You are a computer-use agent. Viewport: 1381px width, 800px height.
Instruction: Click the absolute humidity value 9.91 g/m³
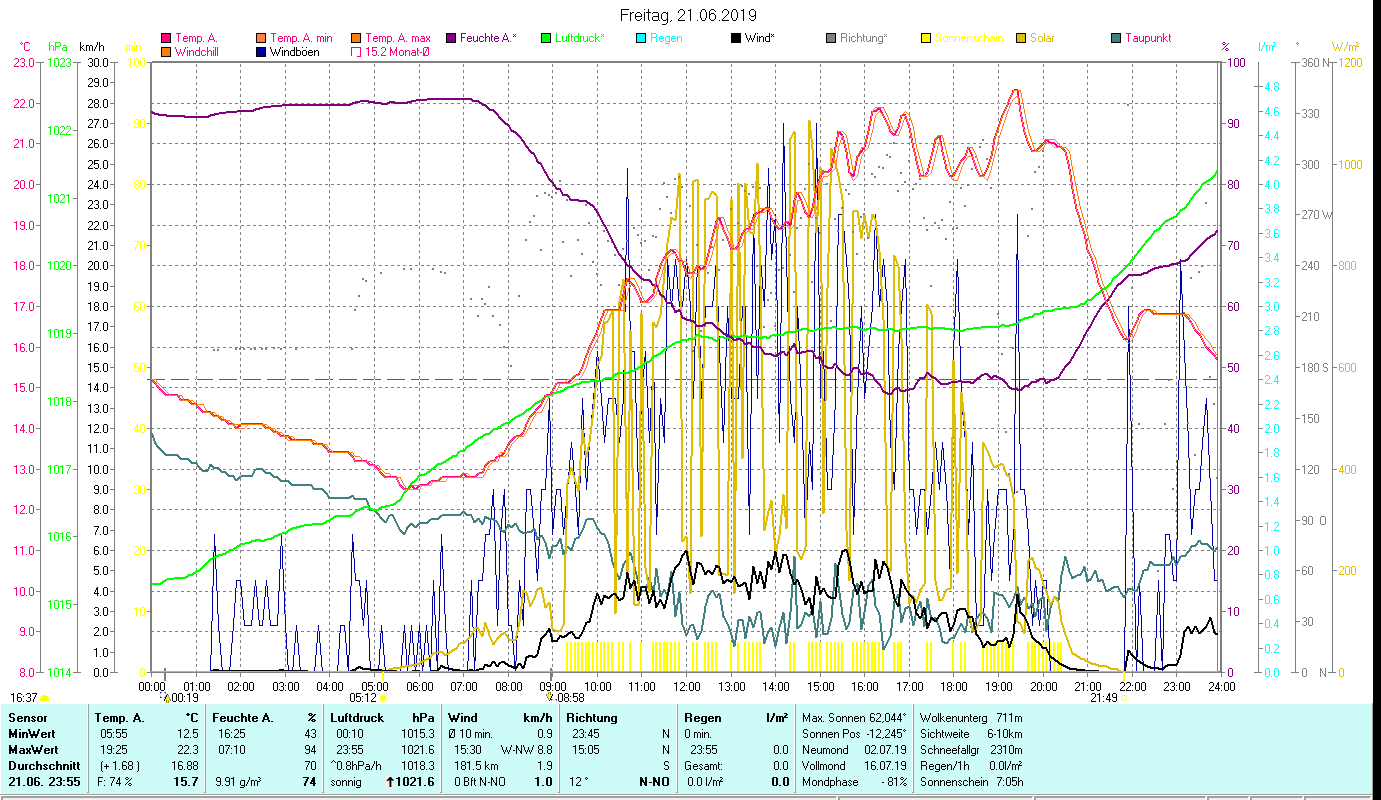(x=238, y=782)
